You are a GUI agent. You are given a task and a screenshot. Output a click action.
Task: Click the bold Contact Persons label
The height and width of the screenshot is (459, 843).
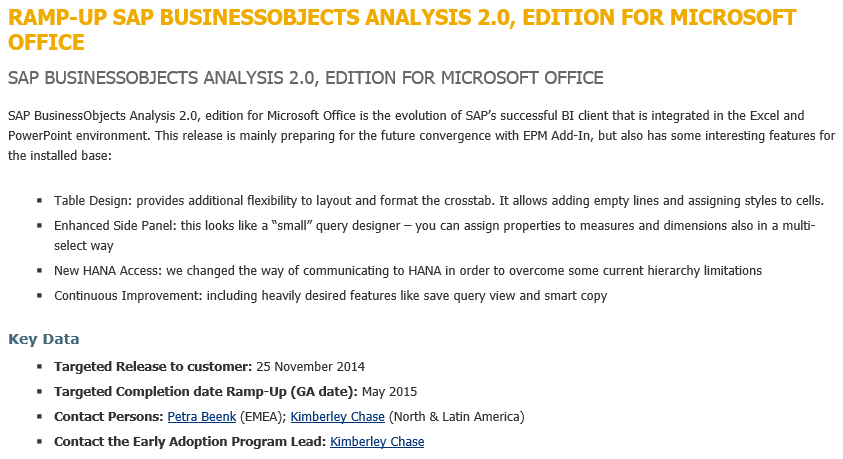pyautogui.click(x=108, y=416)
